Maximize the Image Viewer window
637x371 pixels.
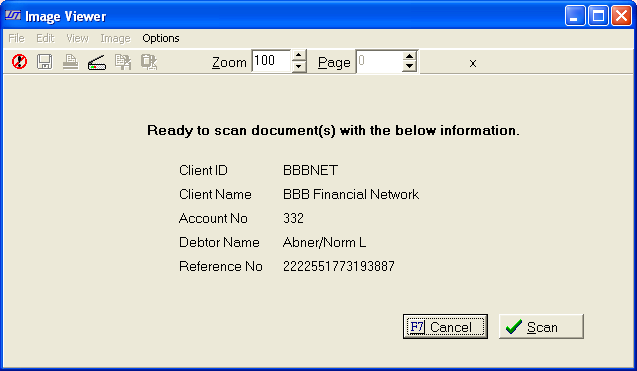coord(598,16)
